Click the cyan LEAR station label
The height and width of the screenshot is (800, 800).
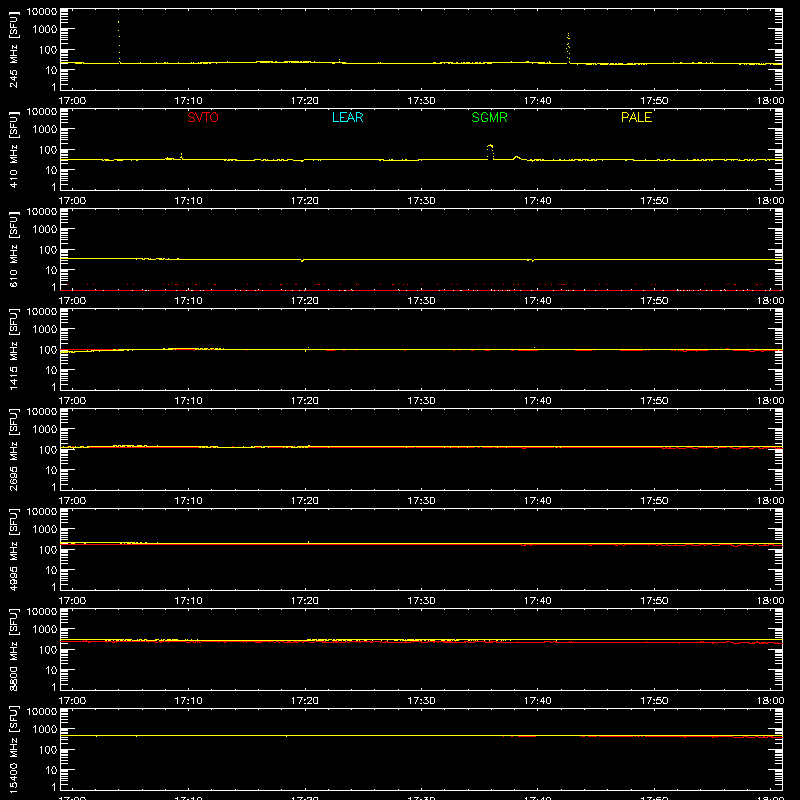(347, 117)
